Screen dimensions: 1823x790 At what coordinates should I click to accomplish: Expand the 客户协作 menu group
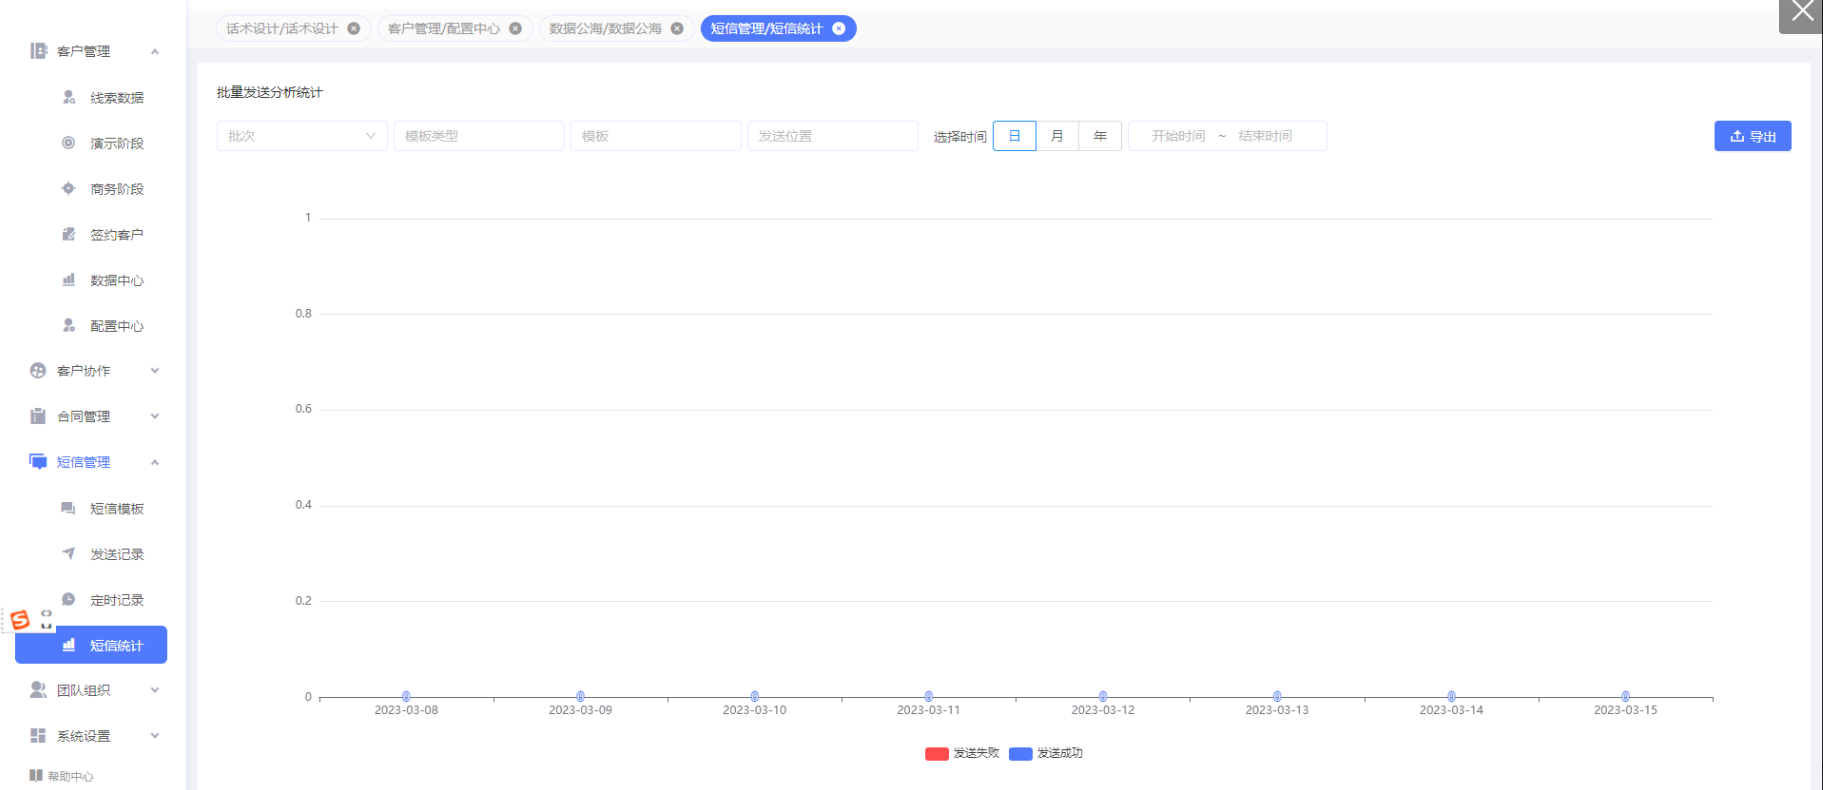point(95,371)
